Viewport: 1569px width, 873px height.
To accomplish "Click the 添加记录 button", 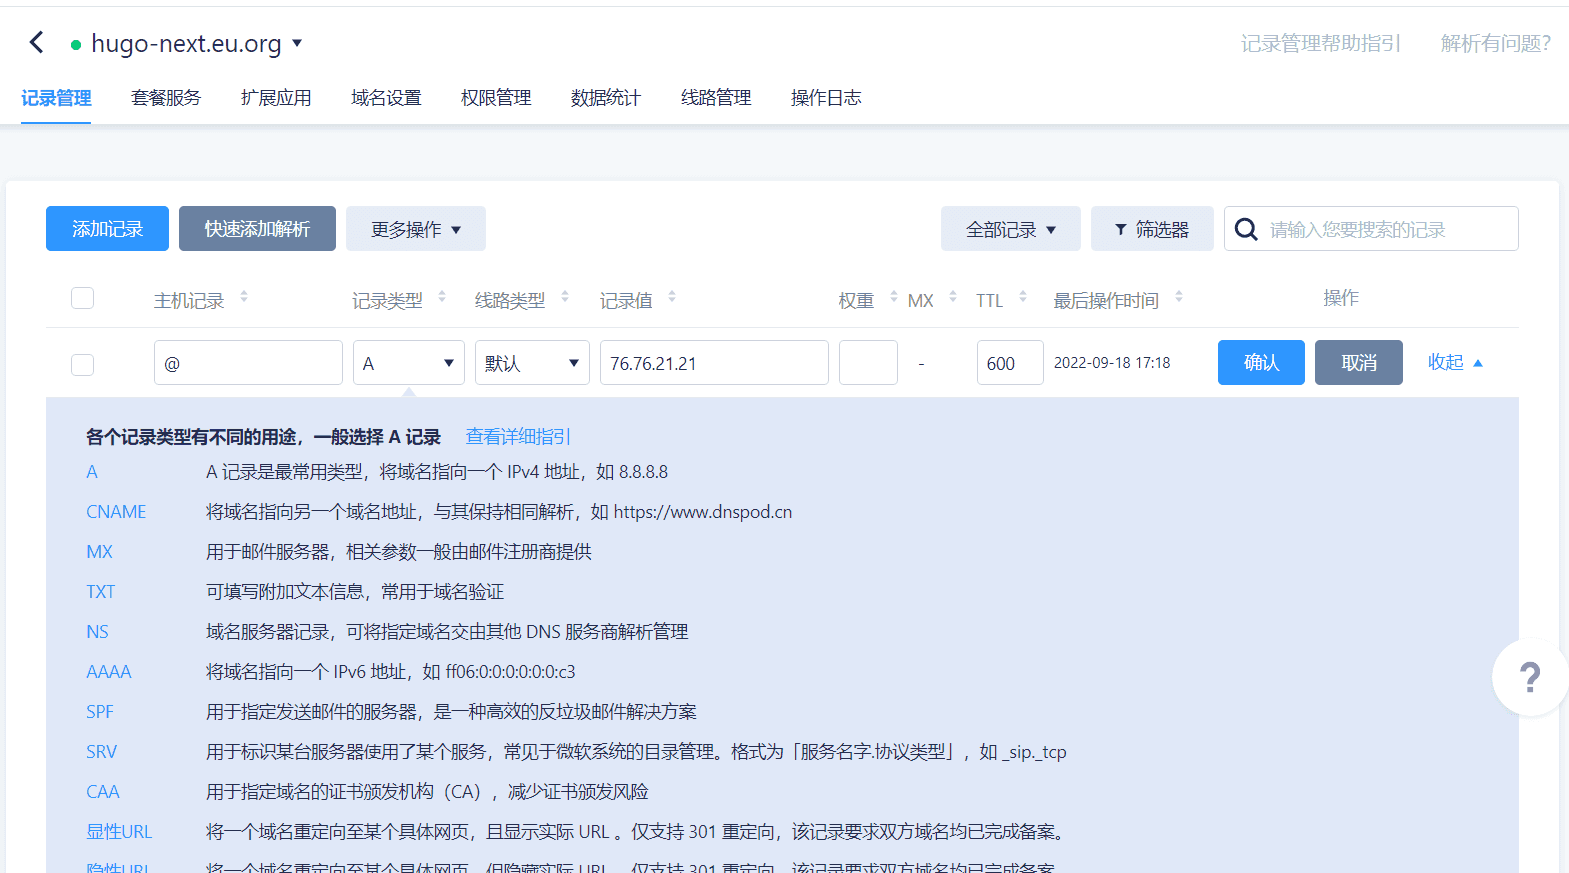I will click(x=107, y=229).
